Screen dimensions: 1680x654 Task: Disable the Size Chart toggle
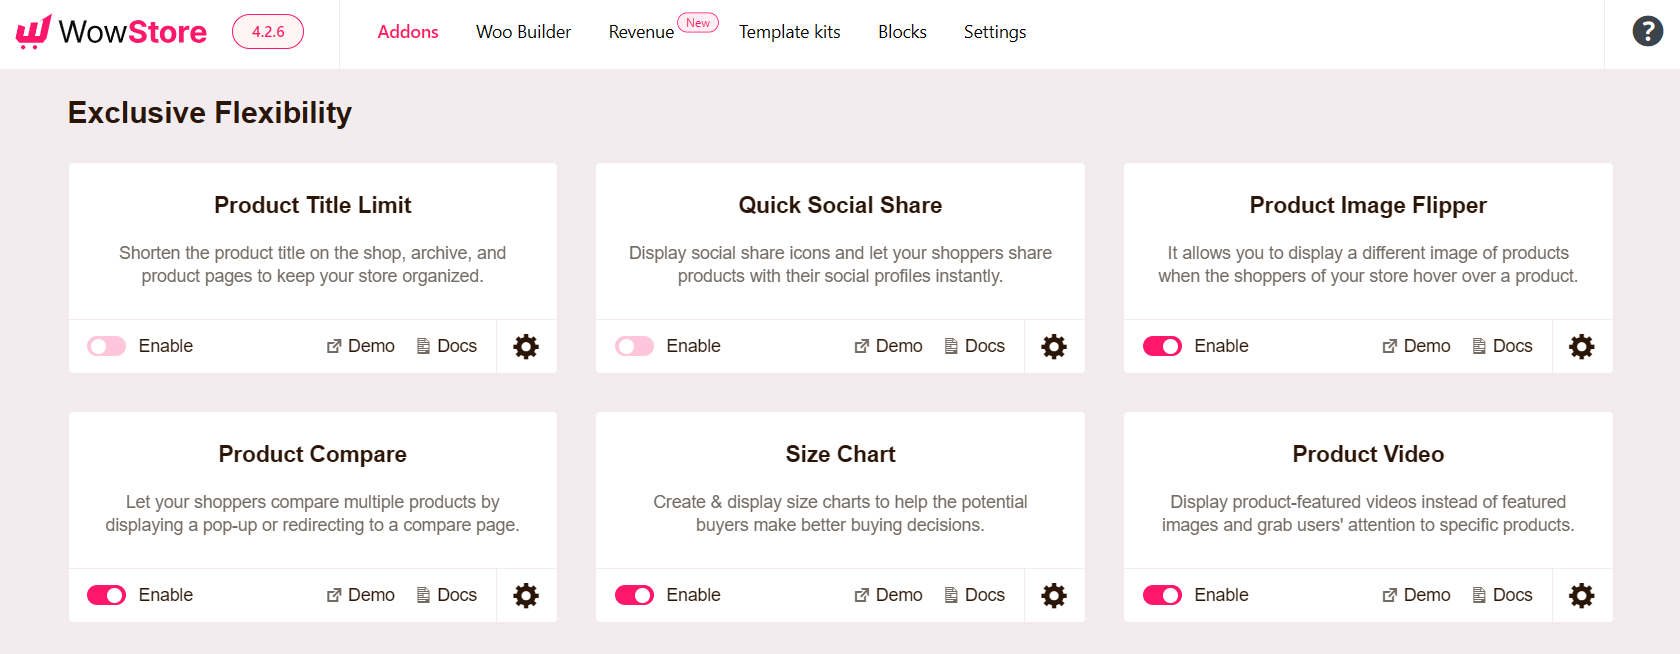point(635,595)
